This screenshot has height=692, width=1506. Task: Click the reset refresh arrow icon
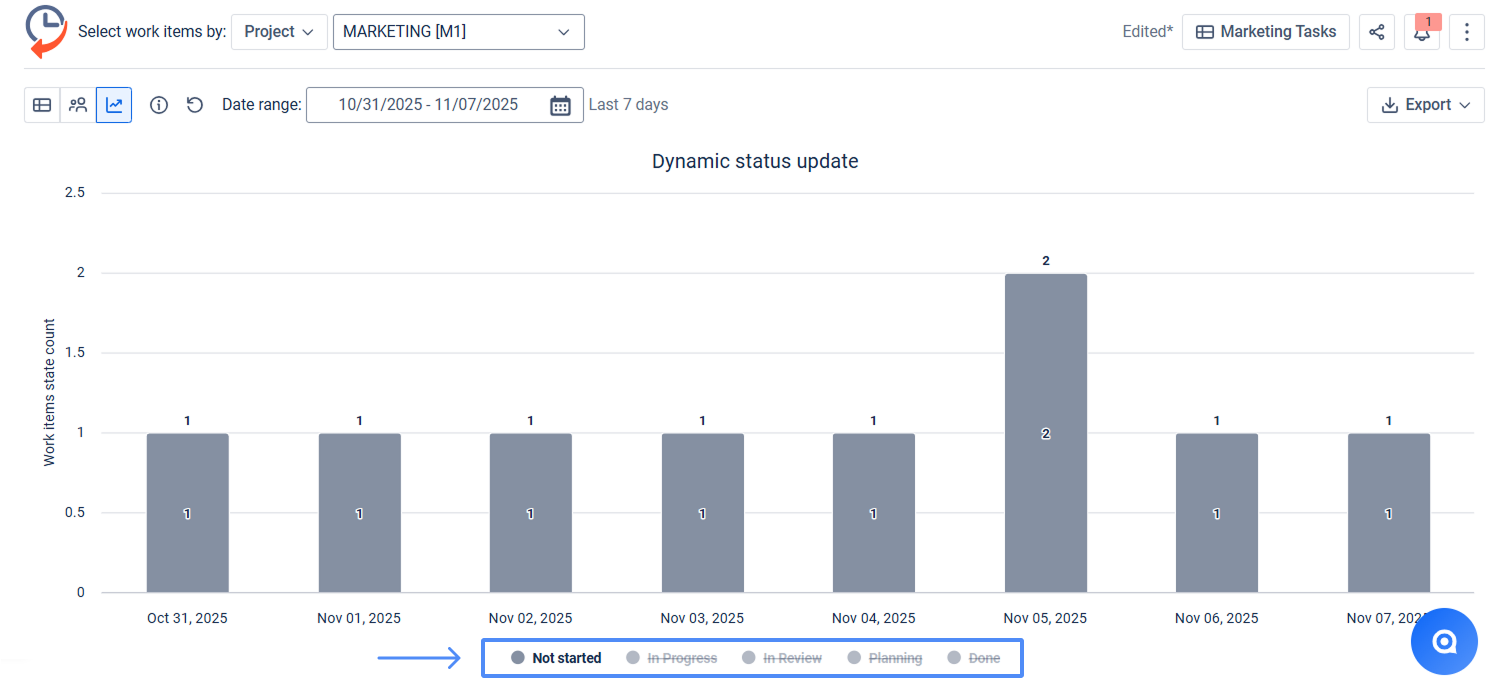pos(195,105)
